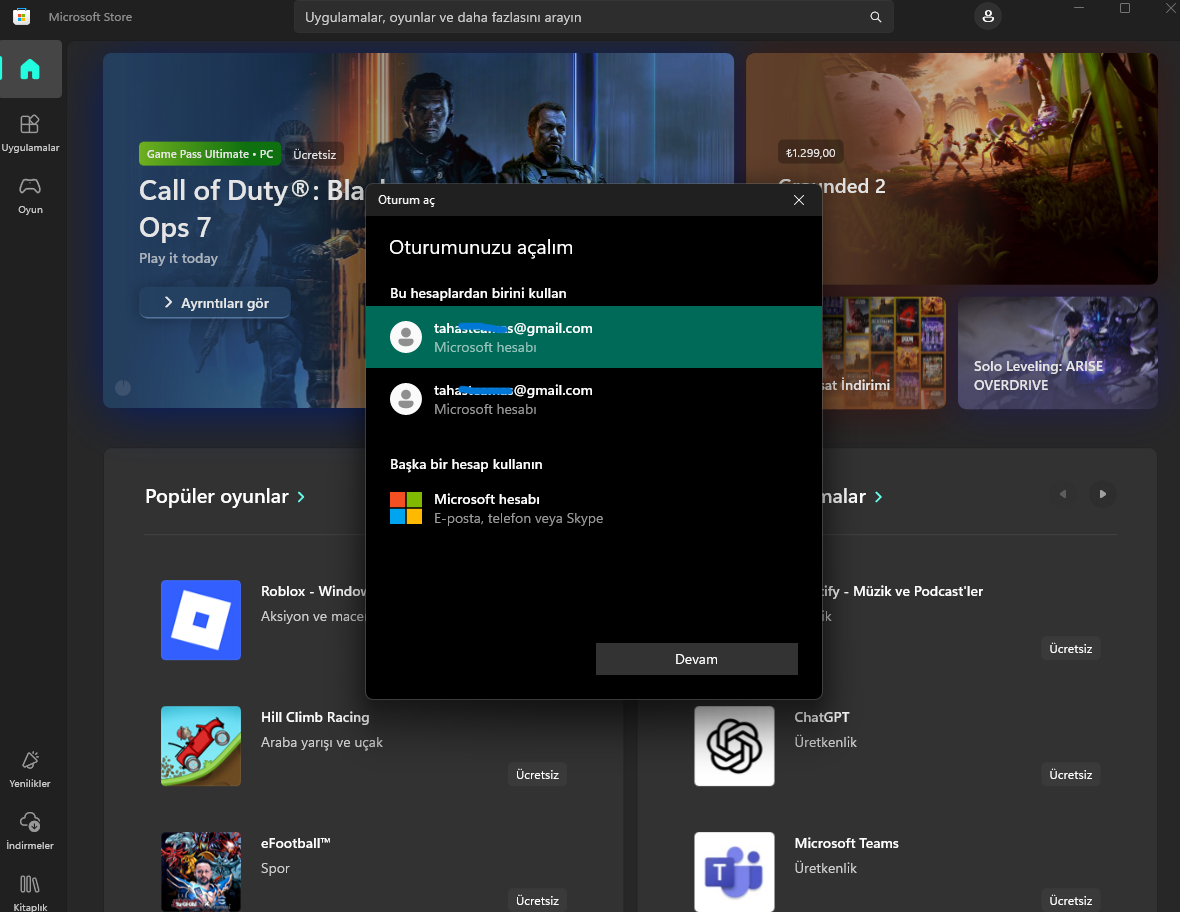Click the hero banner pause indicator circle
The height and width of the screenshot is (912, 1180).
point(123,388)
